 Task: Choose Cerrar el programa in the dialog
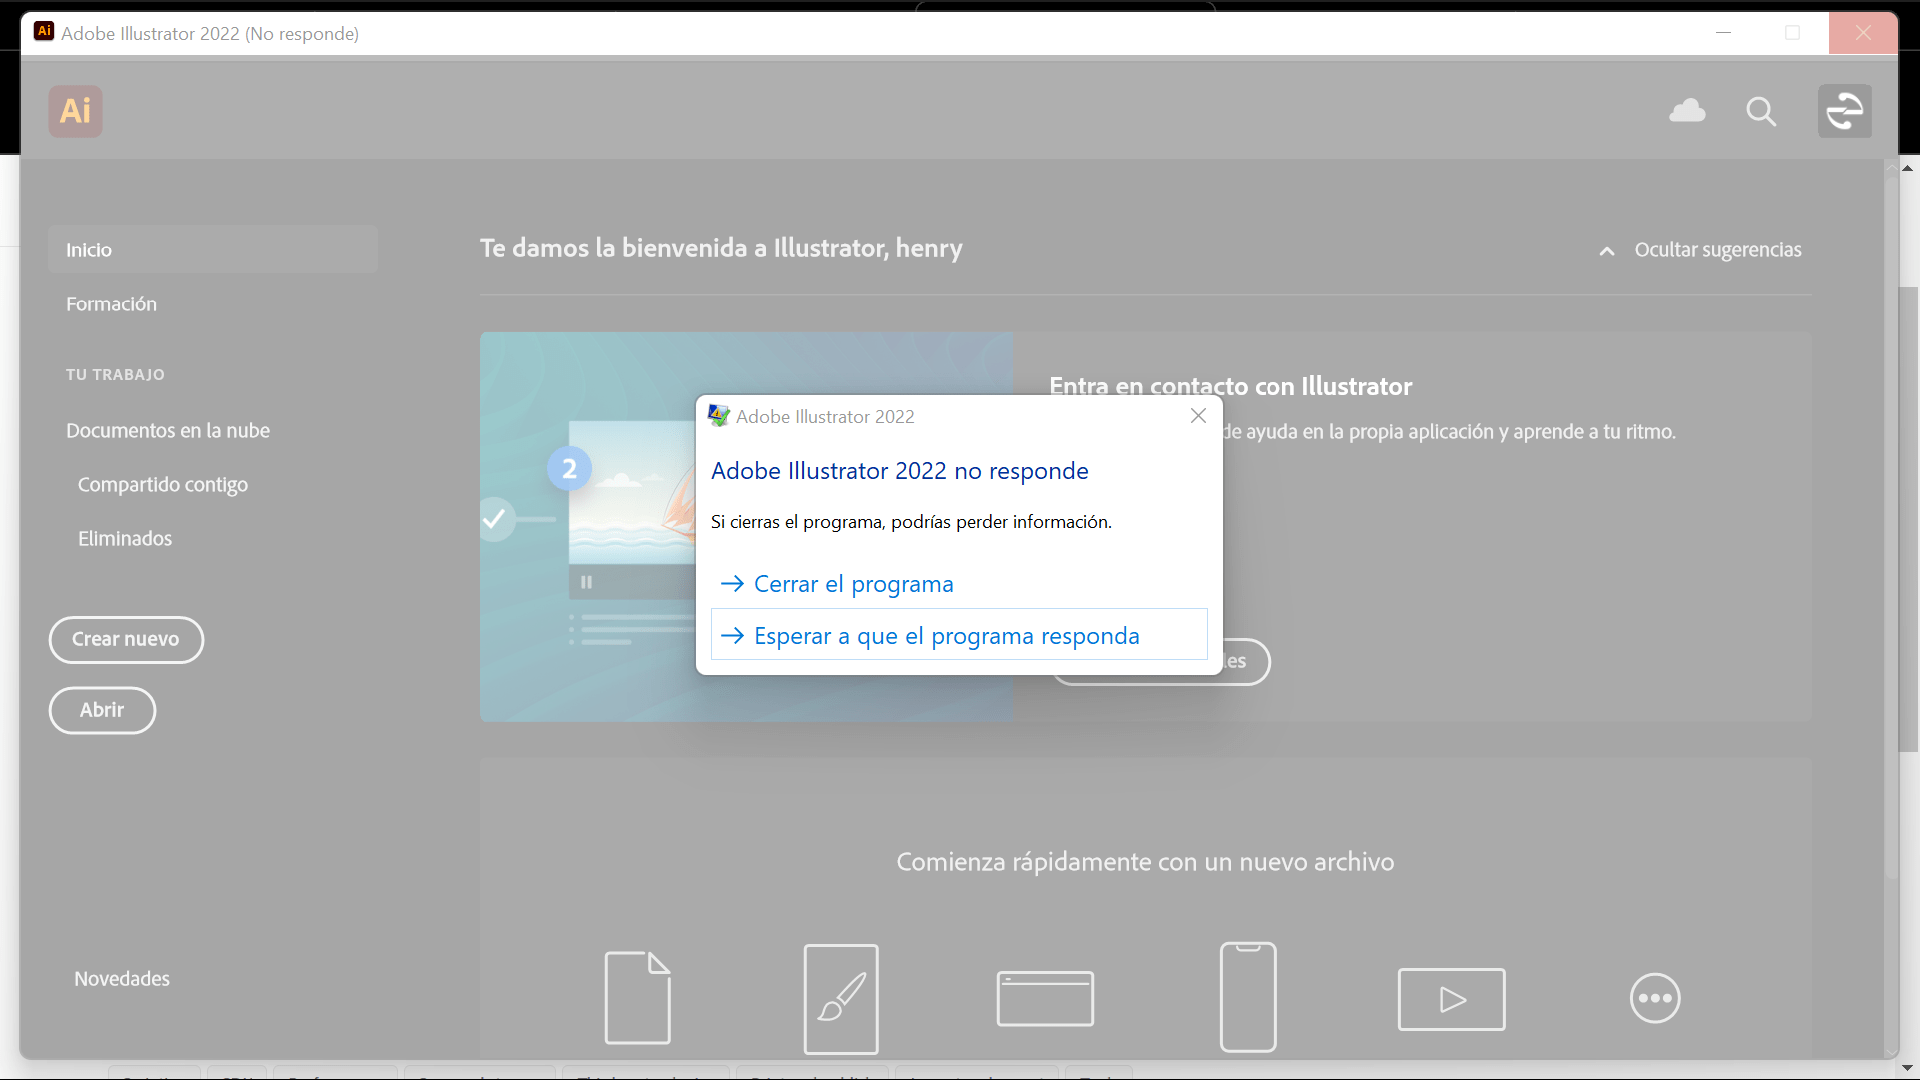(x=853, y=584)
